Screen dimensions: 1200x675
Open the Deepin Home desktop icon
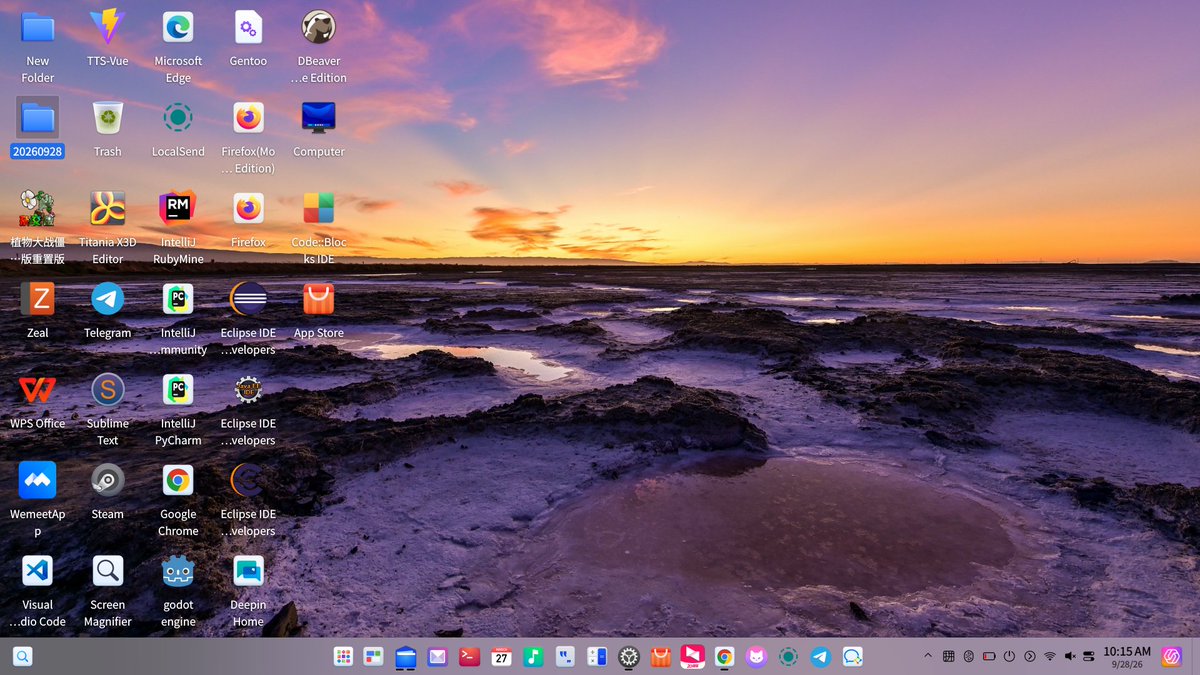248,570
